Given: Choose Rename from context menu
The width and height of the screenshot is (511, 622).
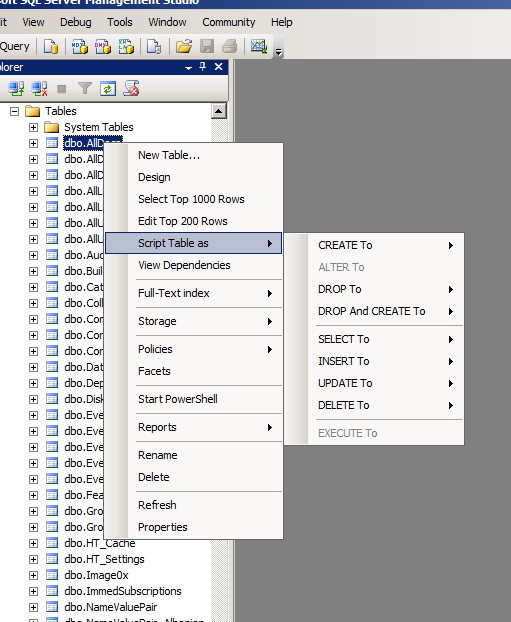Looking at the screenshot, I should [x=194, y=455].
